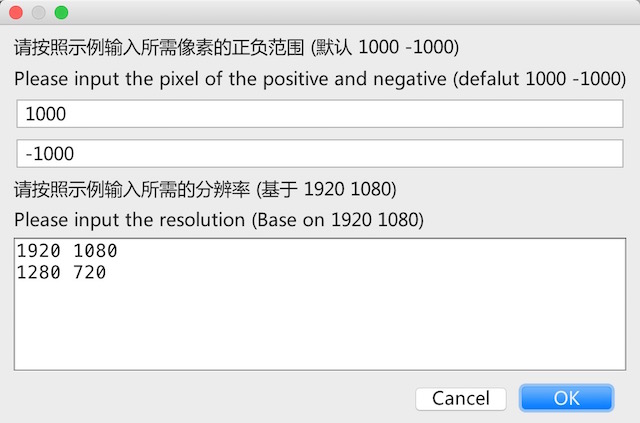Click the green zoom window button

pyautogui.click(x=62, y=13)
